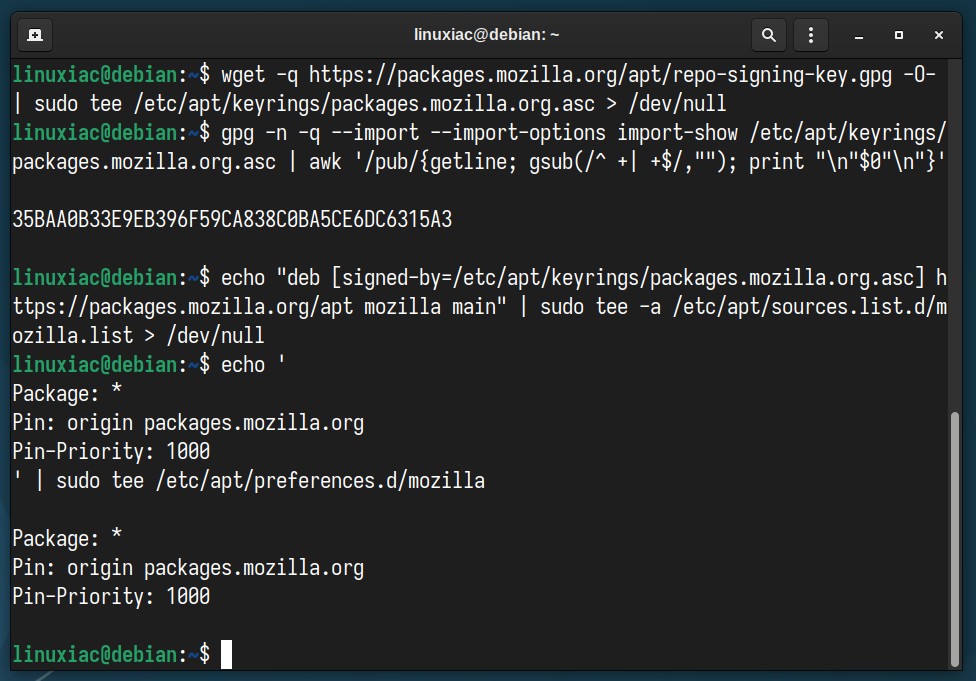976x681 pixels.
Task: Click the 'sudo tee /etc/apt/keyrings/packages.mozilla.org.asc' line
Action: pyautogui.click(x=369, y=103)
